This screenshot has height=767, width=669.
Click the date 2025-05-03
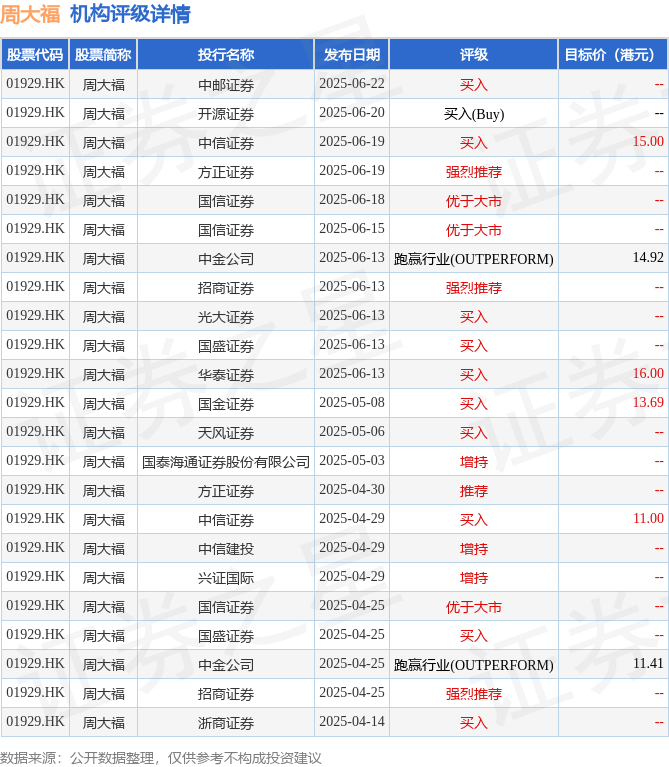(352, 460)
